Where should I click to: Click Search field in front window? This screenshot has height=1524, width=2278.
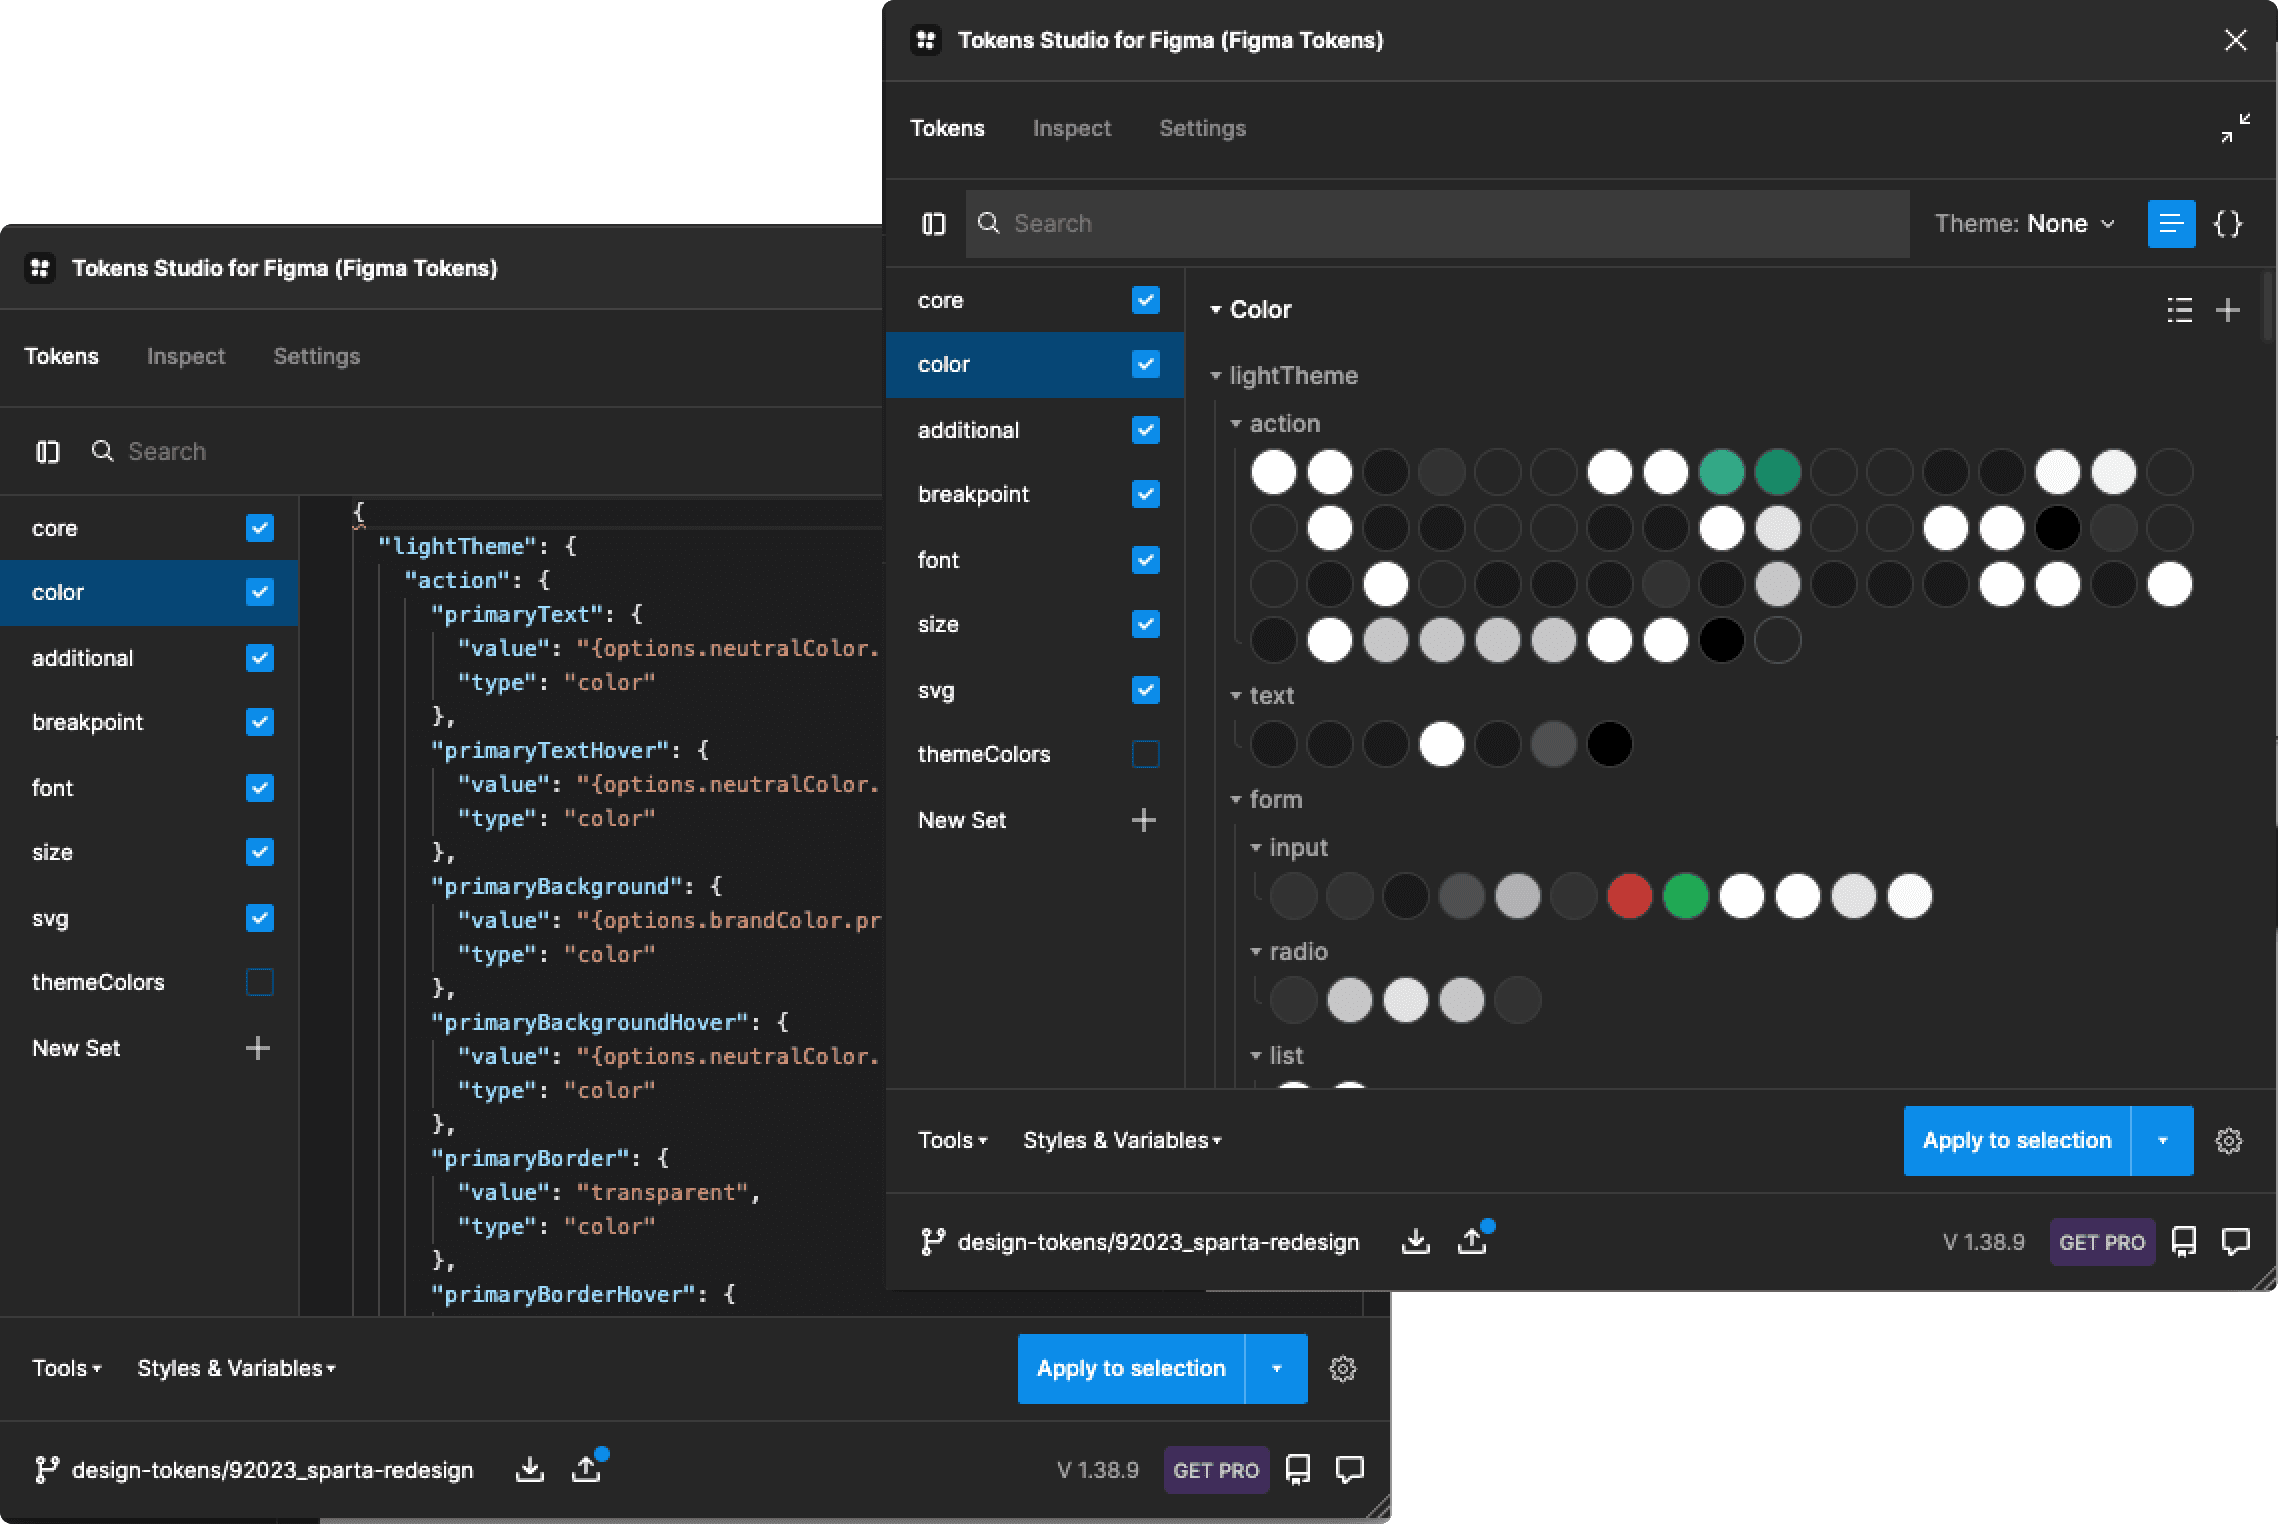click(x=1437, y=223)
